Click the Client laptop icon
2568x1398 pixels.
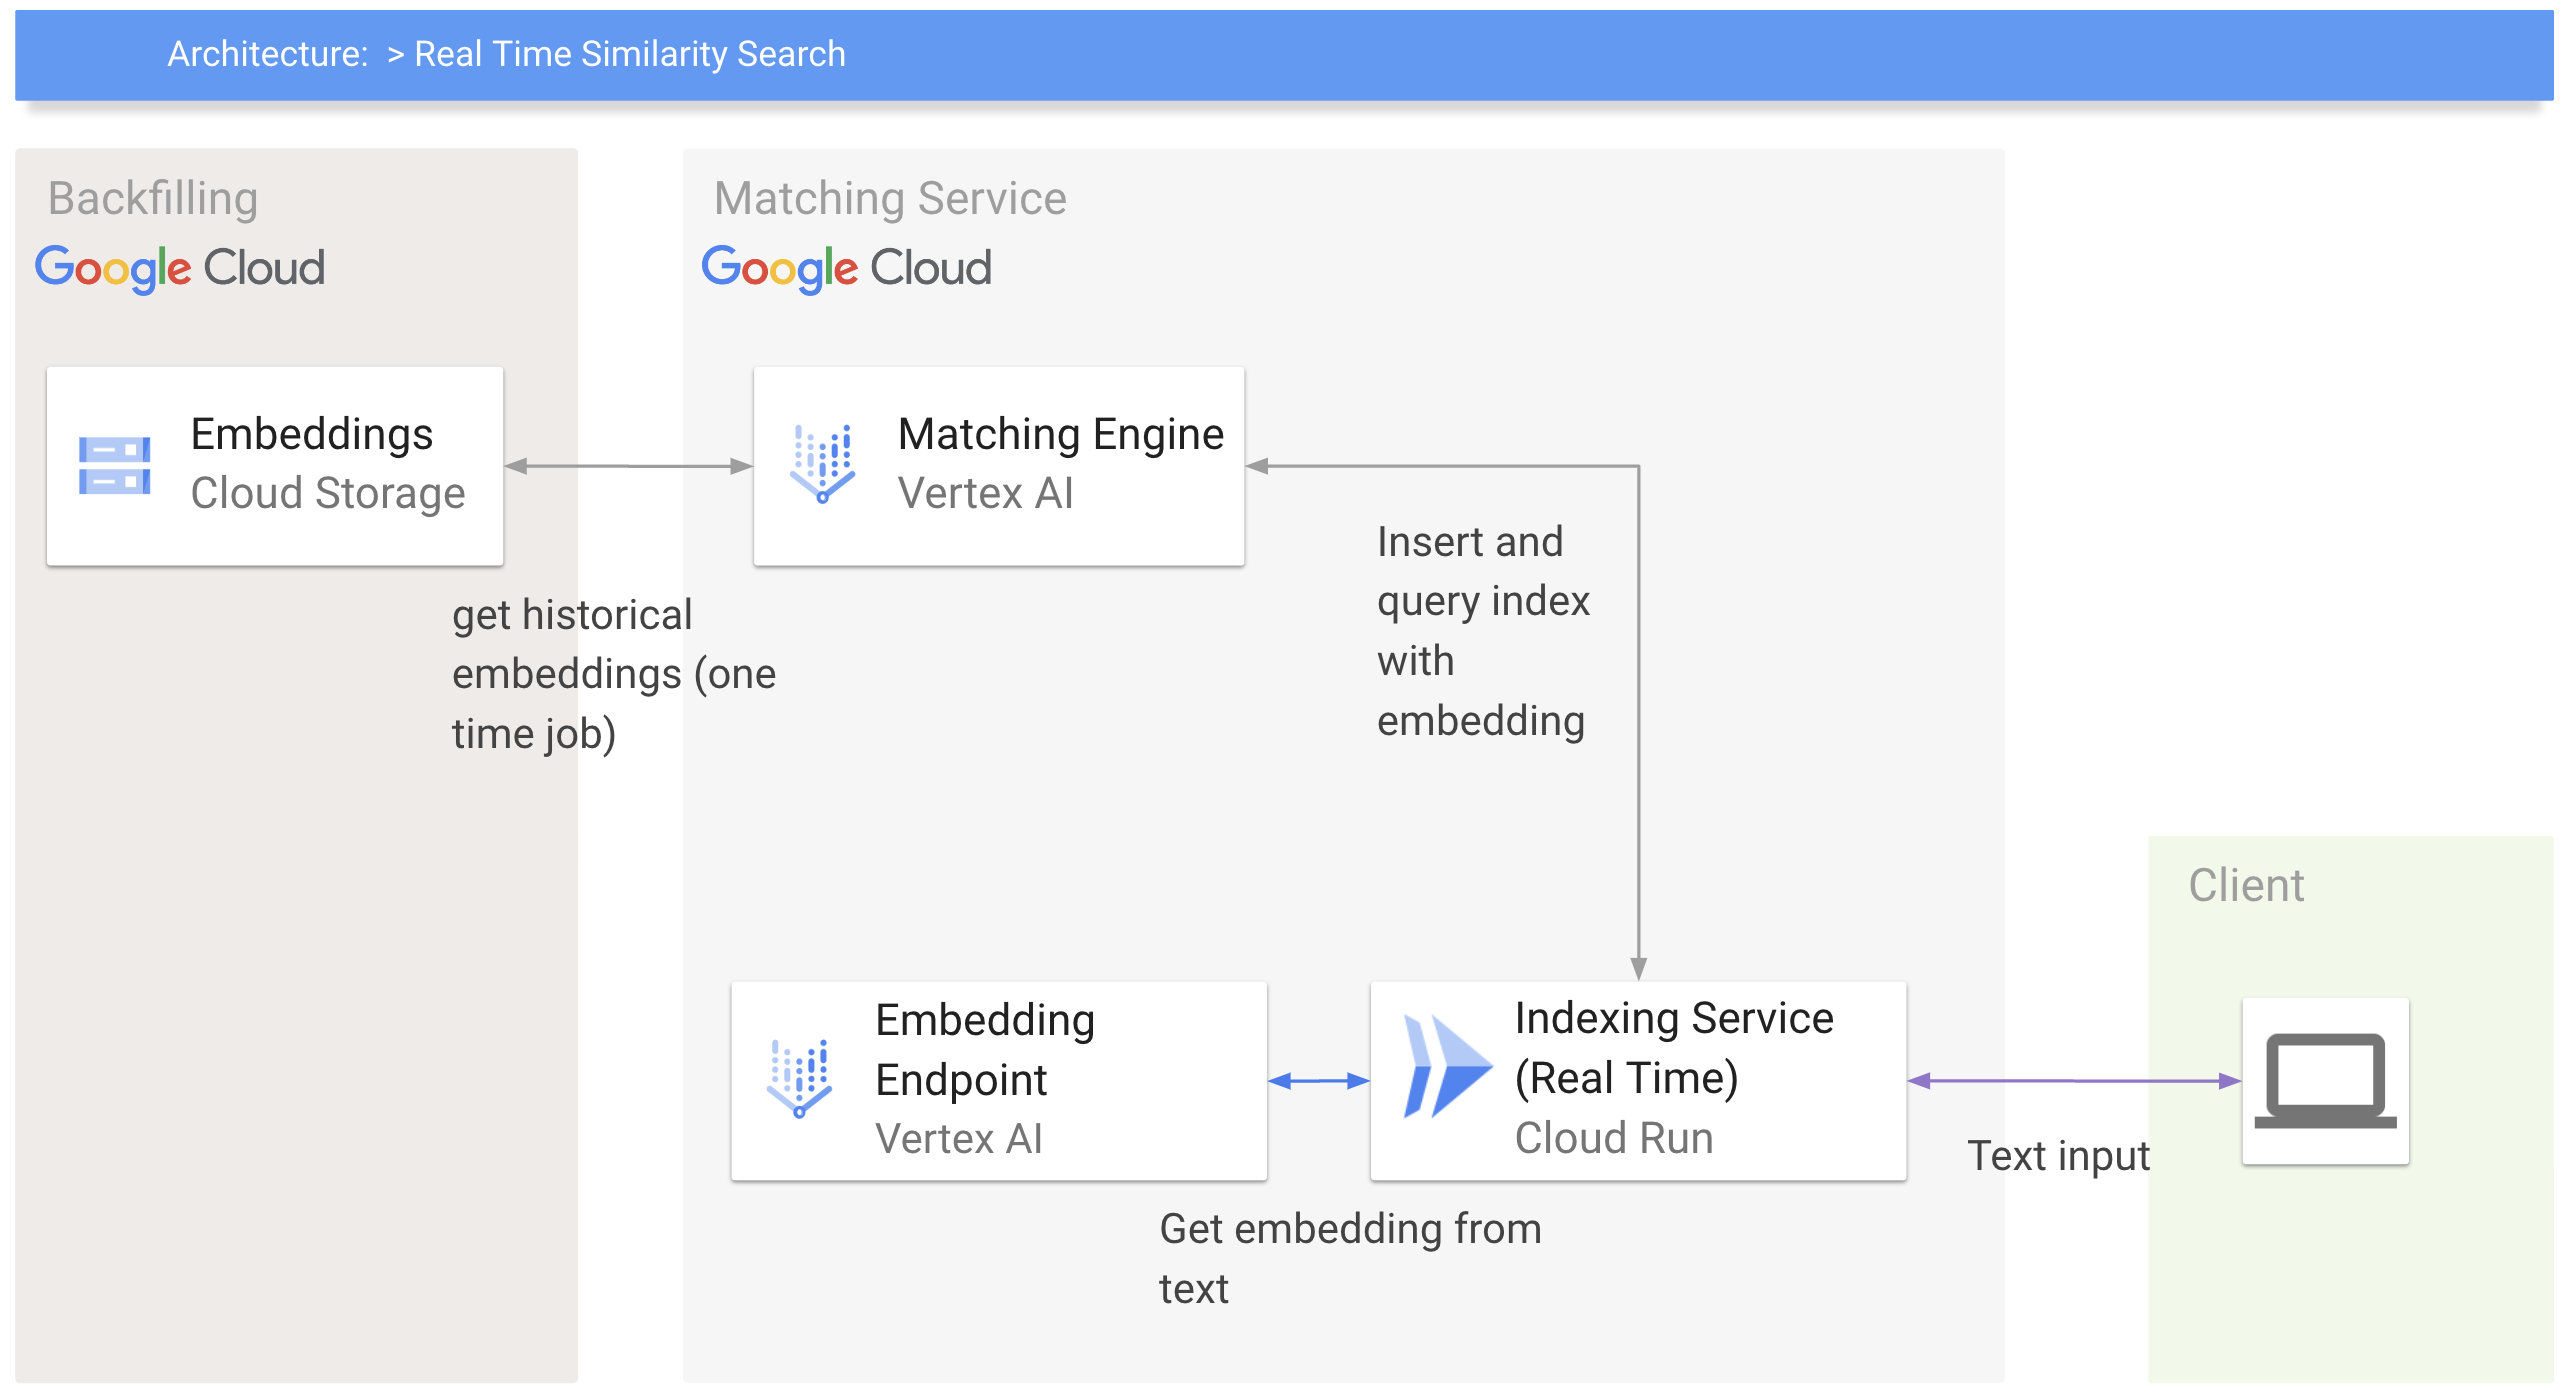pos(2325,1080)
